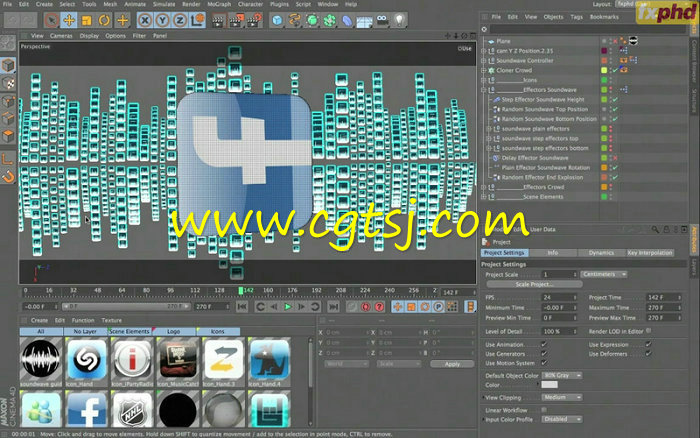The height and width of the screenshot is (438, 700).
Task: Select the NHL logo material thumbnail
Action: click(x=132, y=409)
